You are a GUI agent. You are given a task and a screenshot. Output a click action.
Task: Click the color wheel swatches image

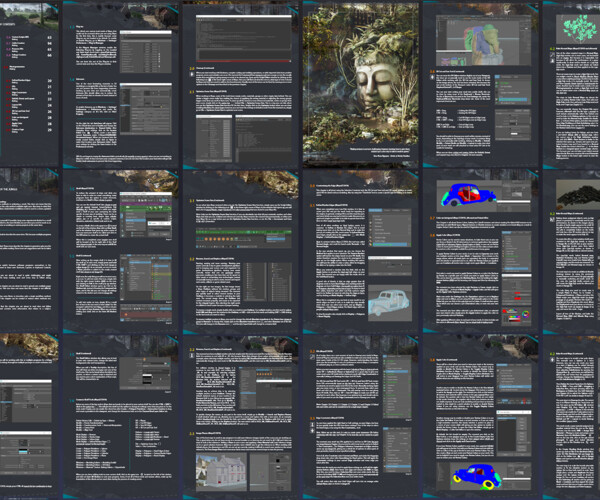pyautogui.click(x=517, y=316)
